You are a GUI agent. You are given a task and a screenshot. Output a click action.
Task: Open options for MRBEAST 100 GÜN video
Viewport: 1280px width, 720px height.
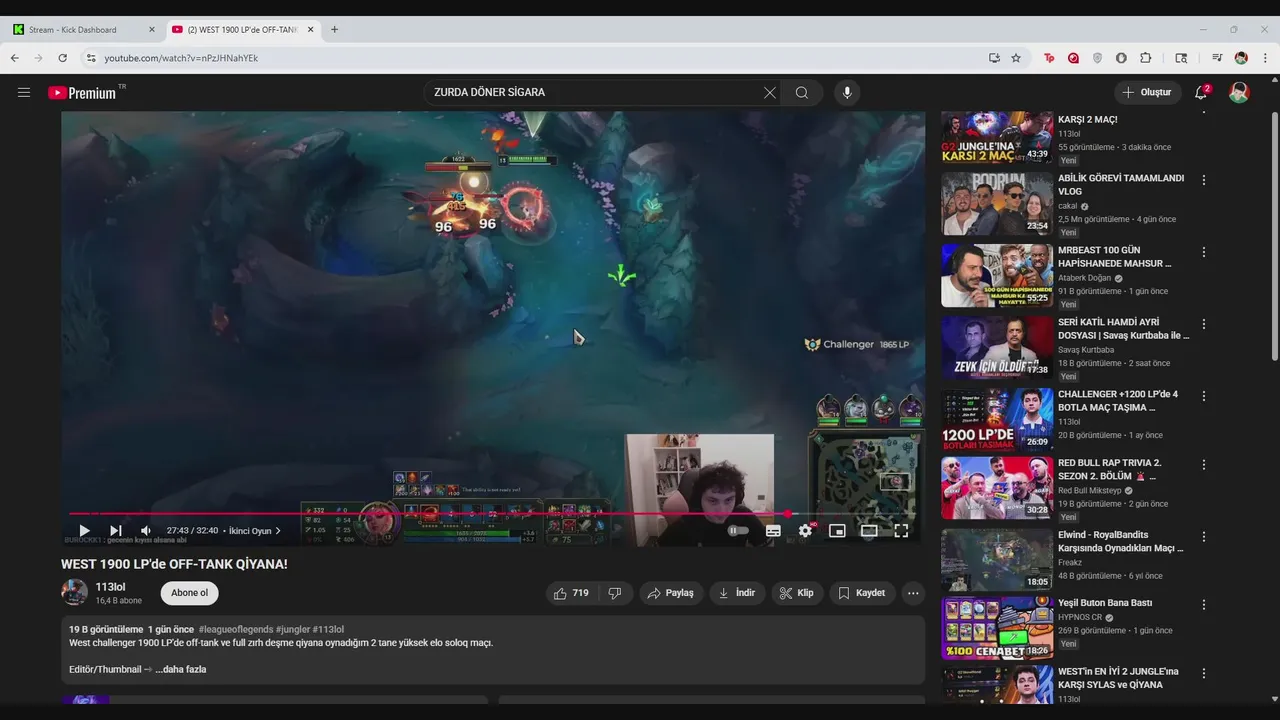coord(1204,252)
